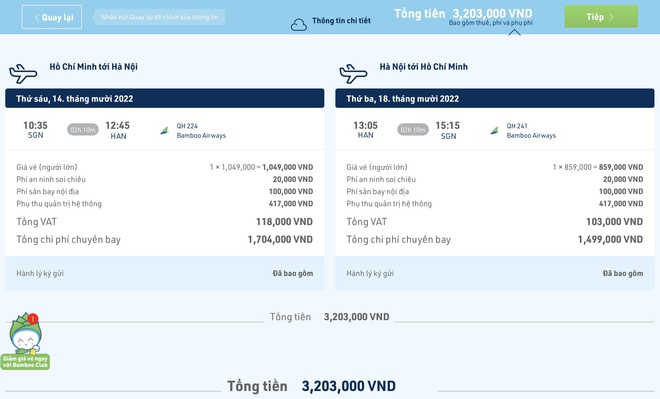Click the flight number QH 224
660x399 pixels.
pos(187,126)
